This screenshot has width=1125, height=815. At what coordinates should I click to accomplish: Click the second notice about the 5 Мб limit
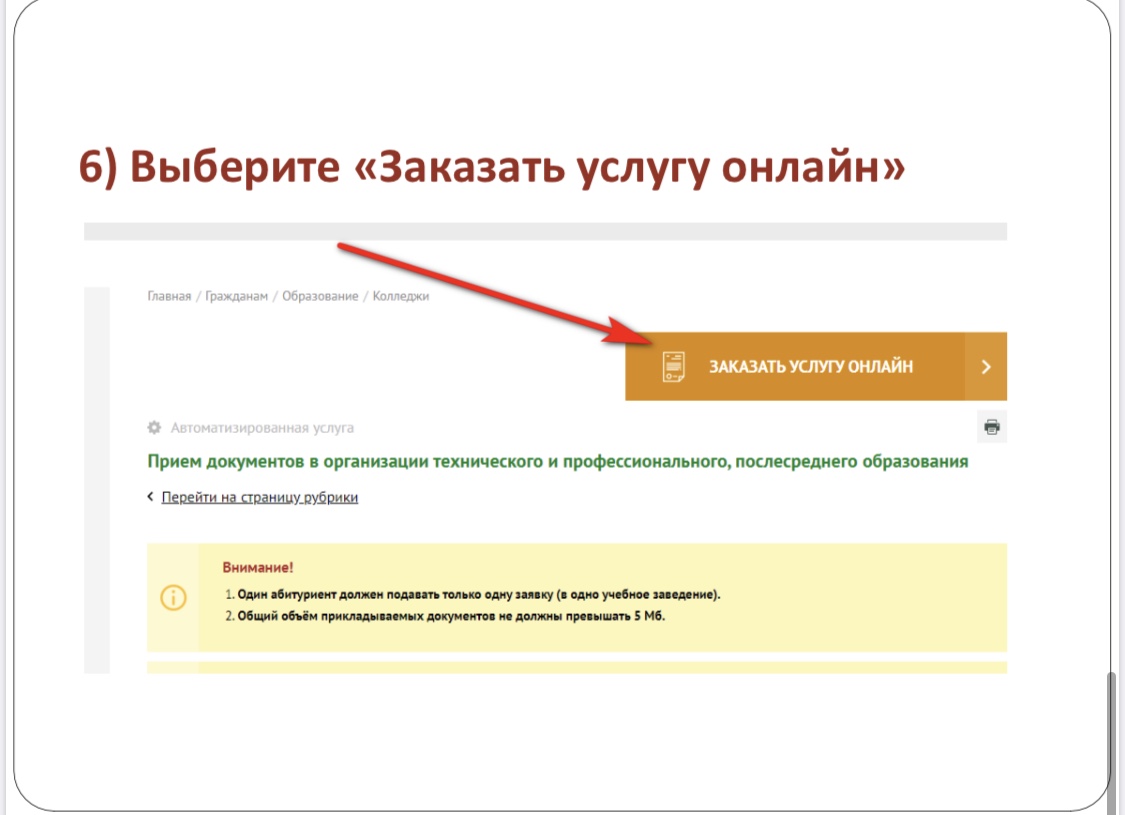coord(450,616)
